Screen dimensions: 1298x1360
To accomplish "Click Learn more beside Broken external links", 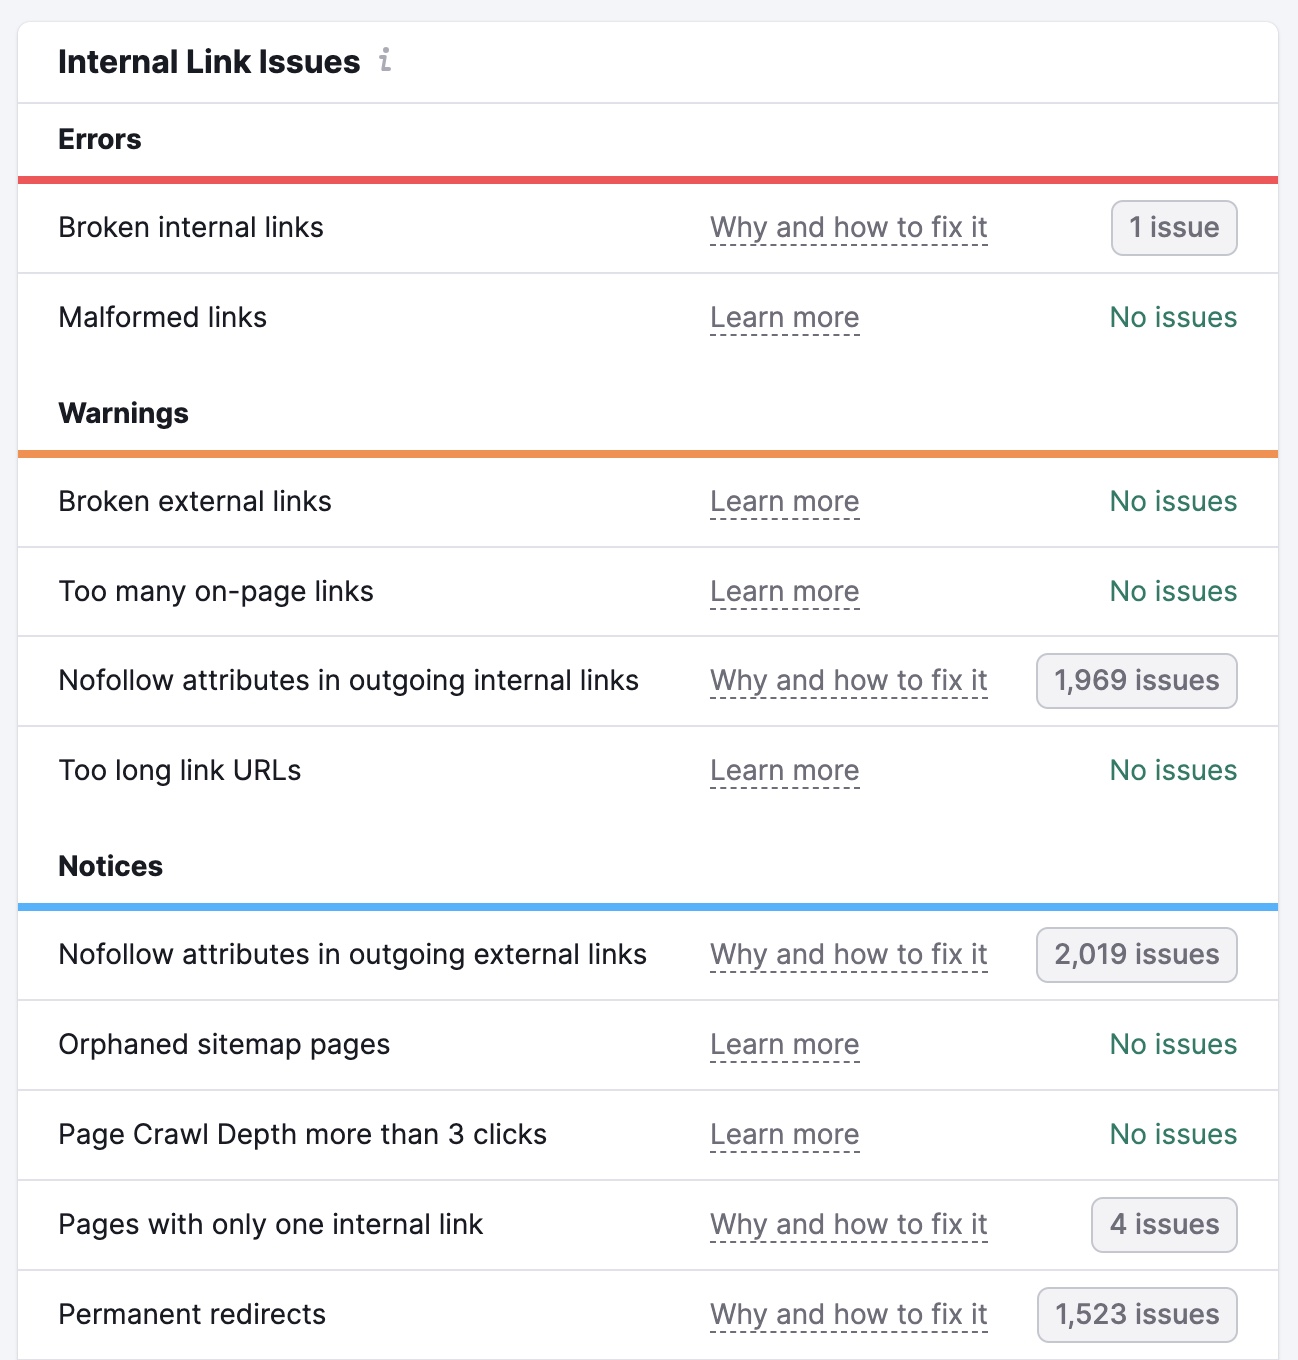I will [x=784, y=501].
